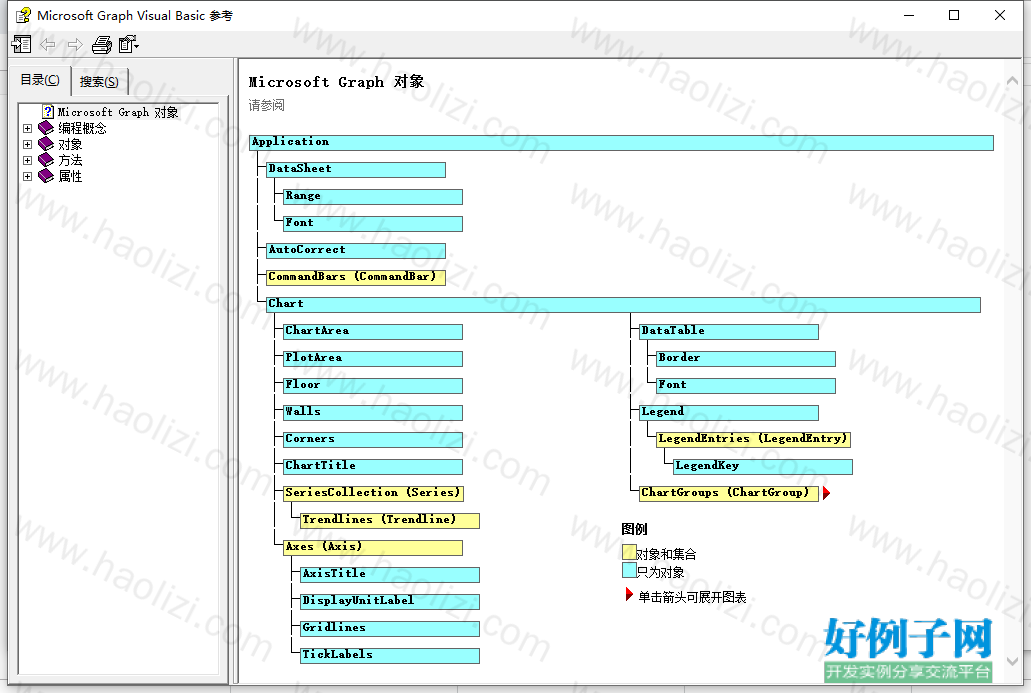Click the Back arrow toolbar icon
Screen dimensions: 1031x693
pos(48,45)
